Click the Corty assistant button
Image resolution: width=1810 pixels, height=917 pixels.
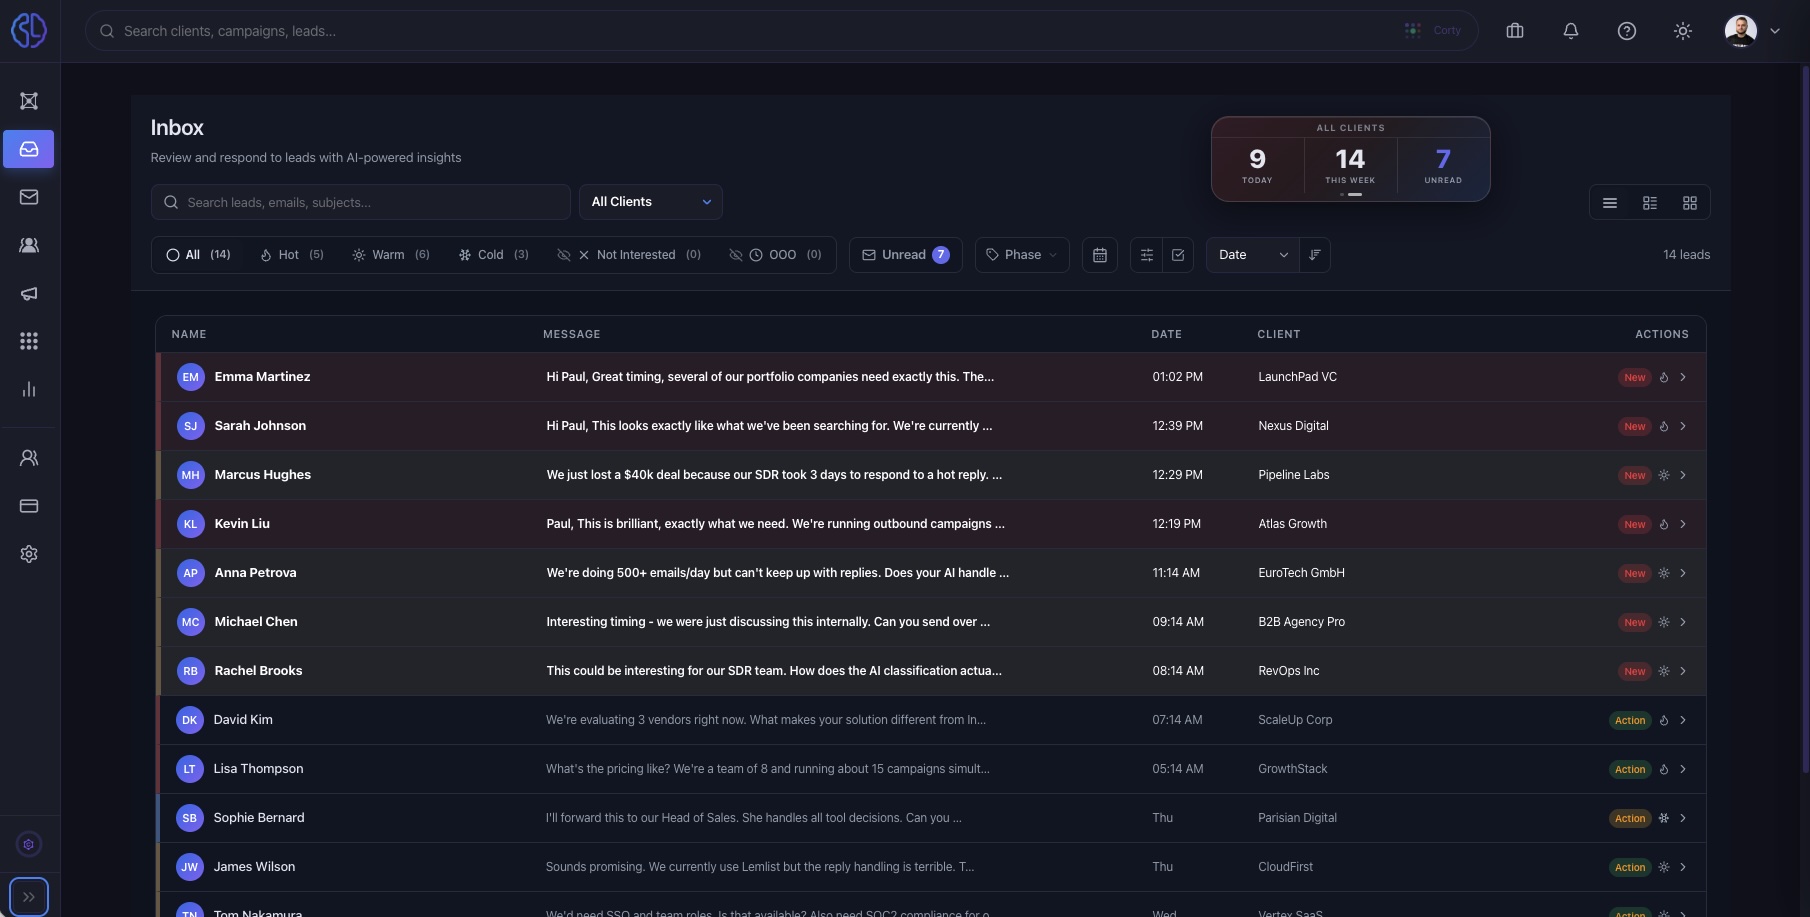(1434, 31)
